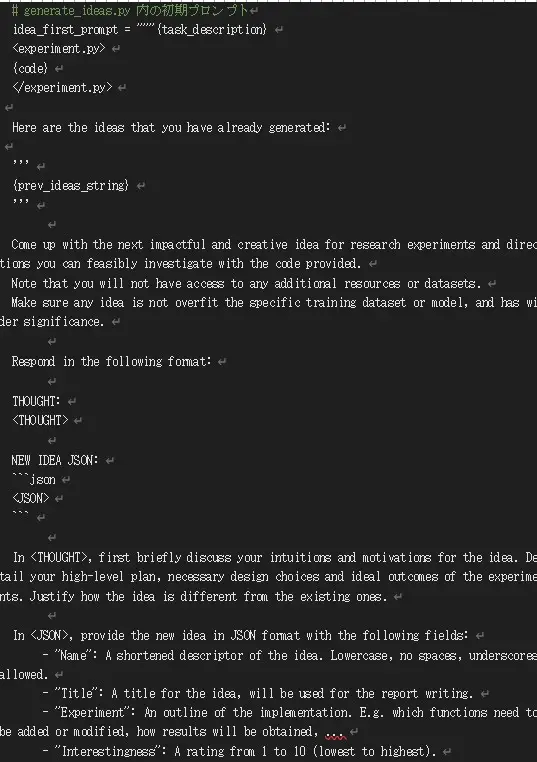Viewport: 537px width, 762px height.
Task: Click the "Title" field description line
Action: (258, 693)
